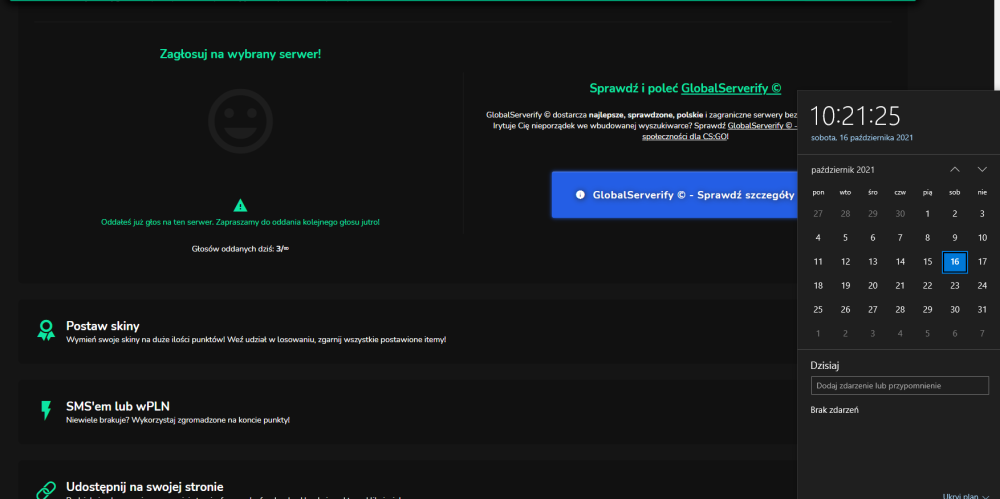Select October 15 in the calendar
This screenshot has height=499, width=1000.
click(x=927, y=262)
